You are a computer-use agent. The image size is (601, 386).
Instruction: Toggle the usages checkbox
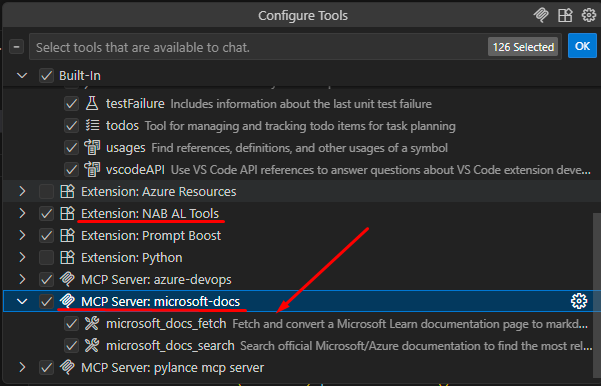[71, 148]
